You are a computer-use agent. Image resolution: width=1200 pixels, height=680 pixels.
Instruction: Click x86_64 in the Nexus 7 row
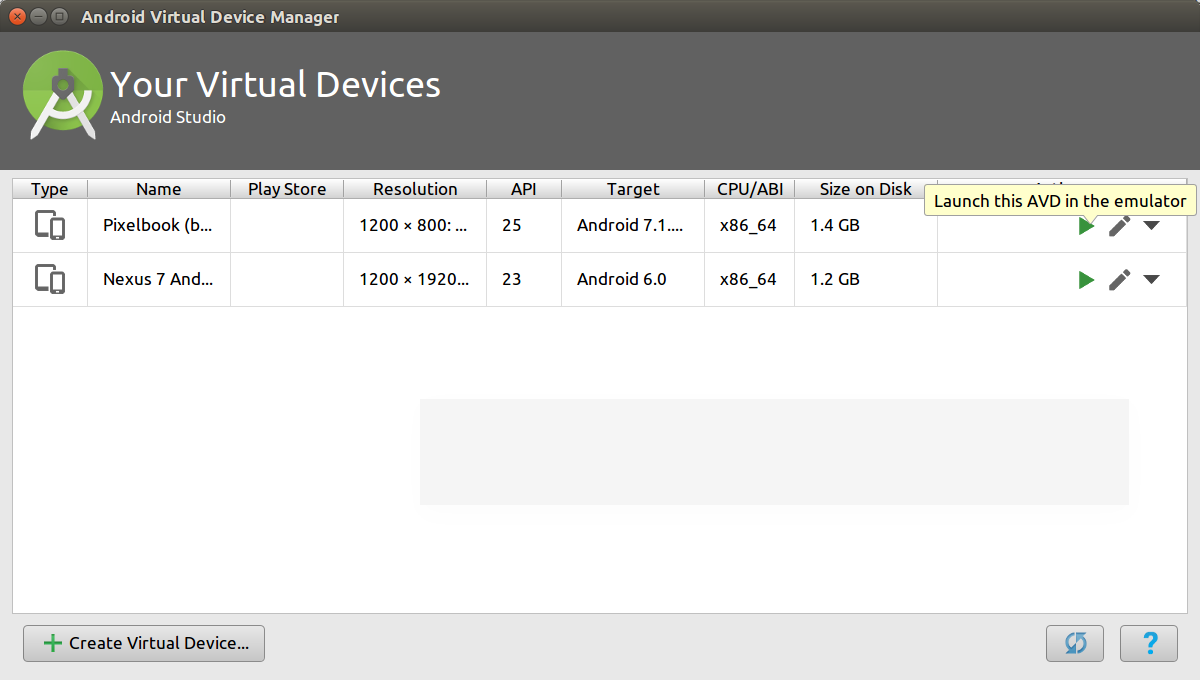748,280
